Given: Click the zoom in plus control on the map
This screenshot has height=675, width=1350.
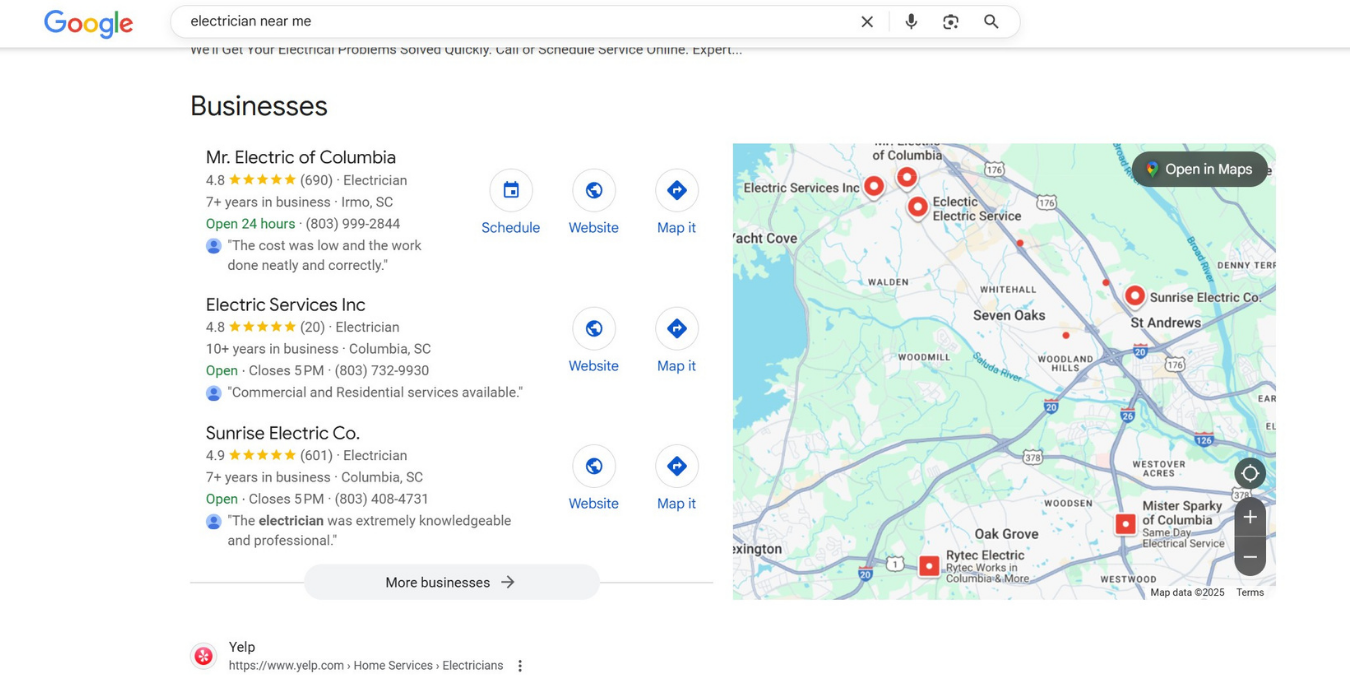Looking at the screenshot, I should point(1250,517).
